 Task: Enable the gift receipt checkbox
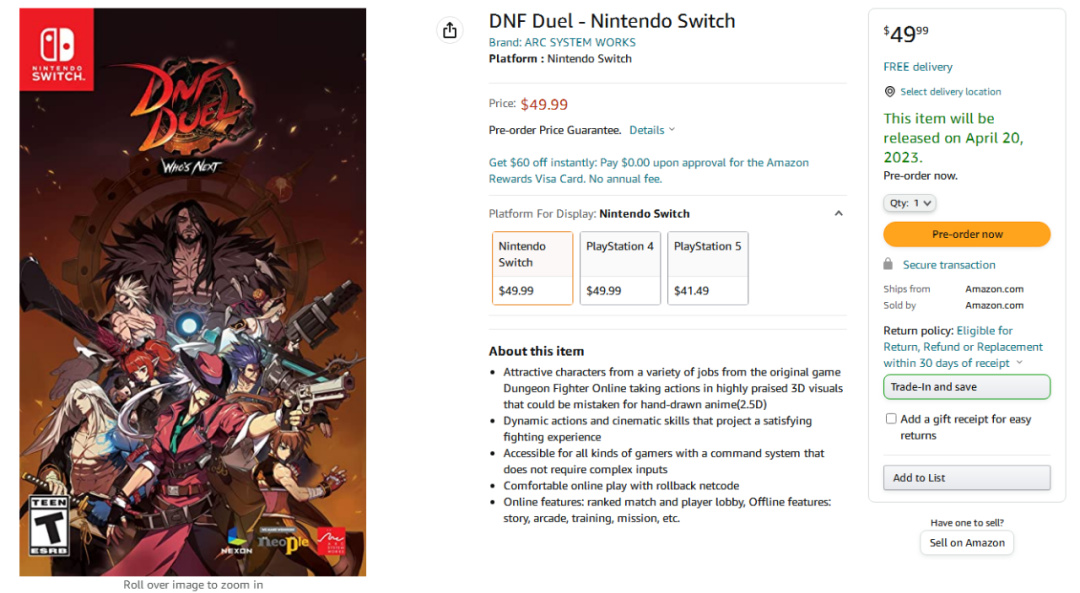pos(891,419)
